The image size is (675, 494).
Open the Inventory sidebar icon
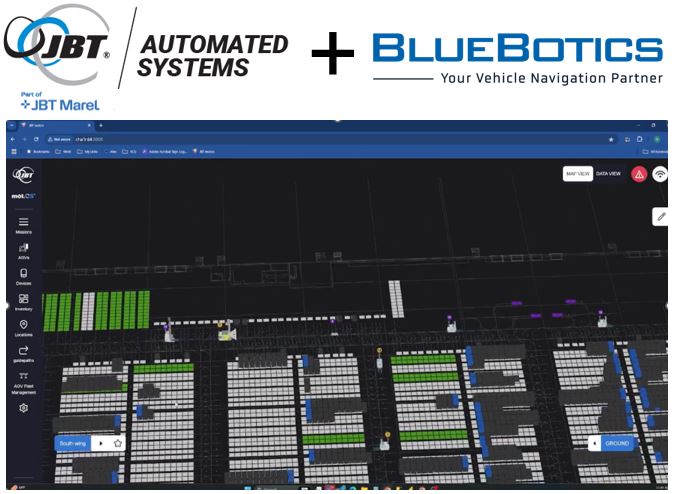(x=23, y=298)
